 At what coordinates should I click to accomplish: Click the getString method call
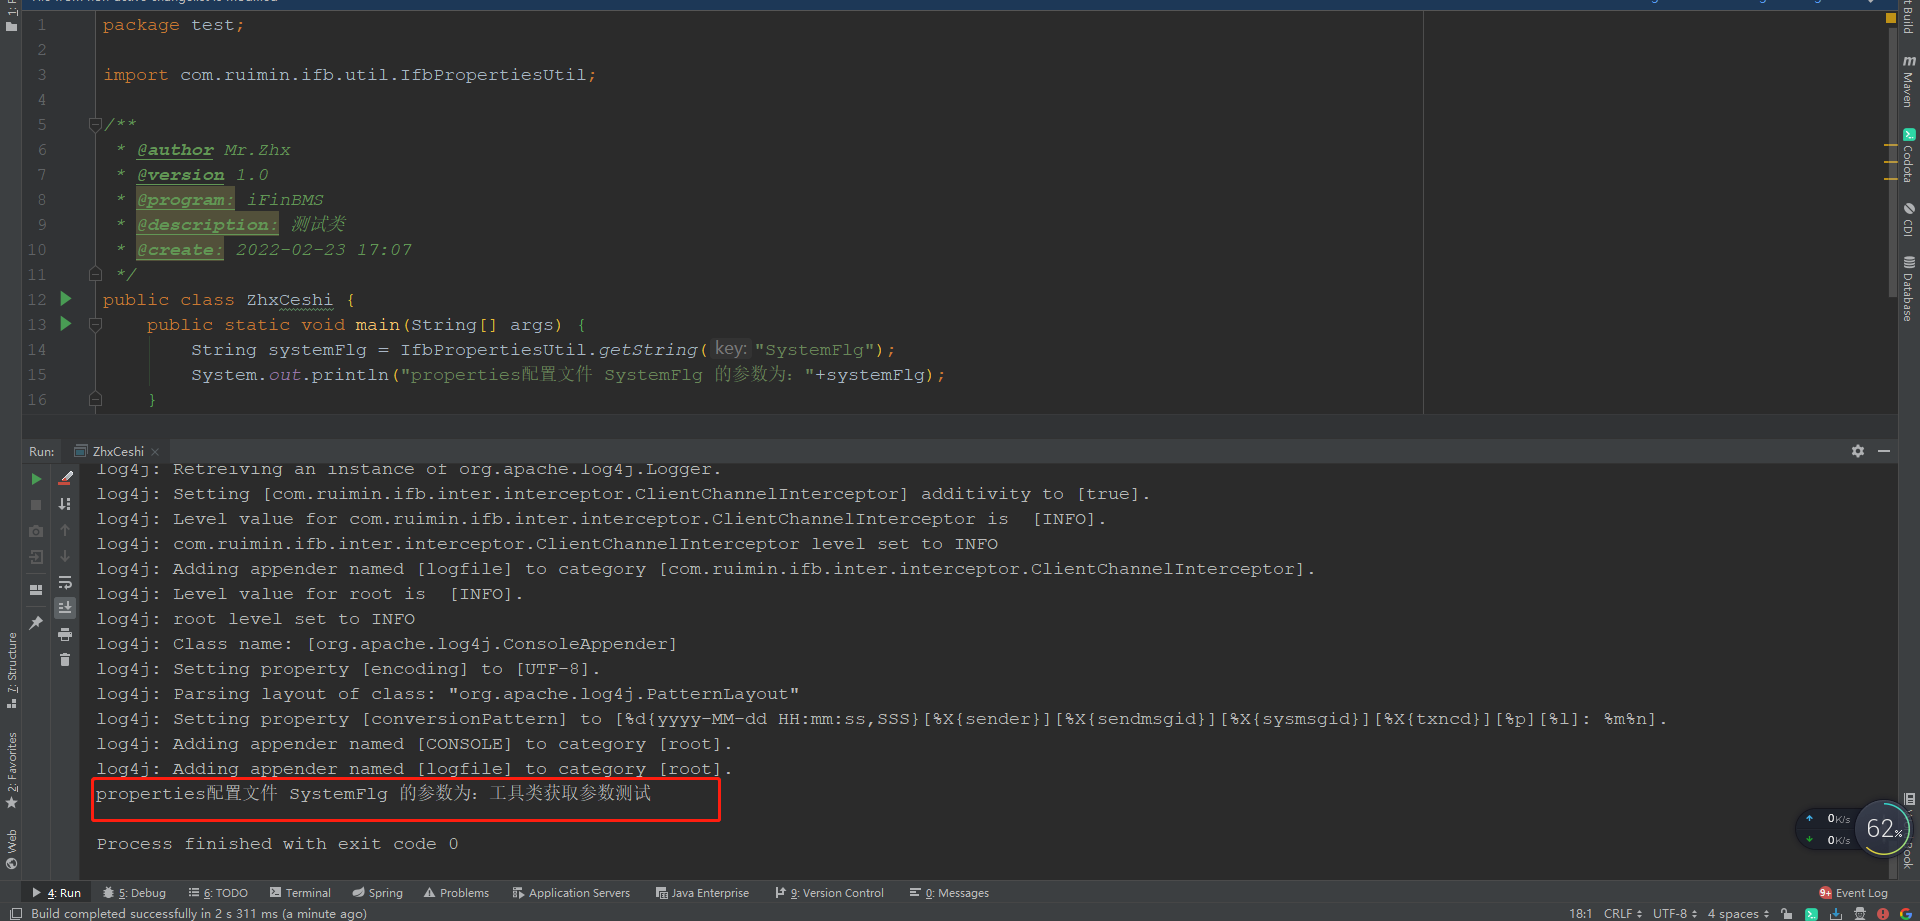click(x=648, y=350)
